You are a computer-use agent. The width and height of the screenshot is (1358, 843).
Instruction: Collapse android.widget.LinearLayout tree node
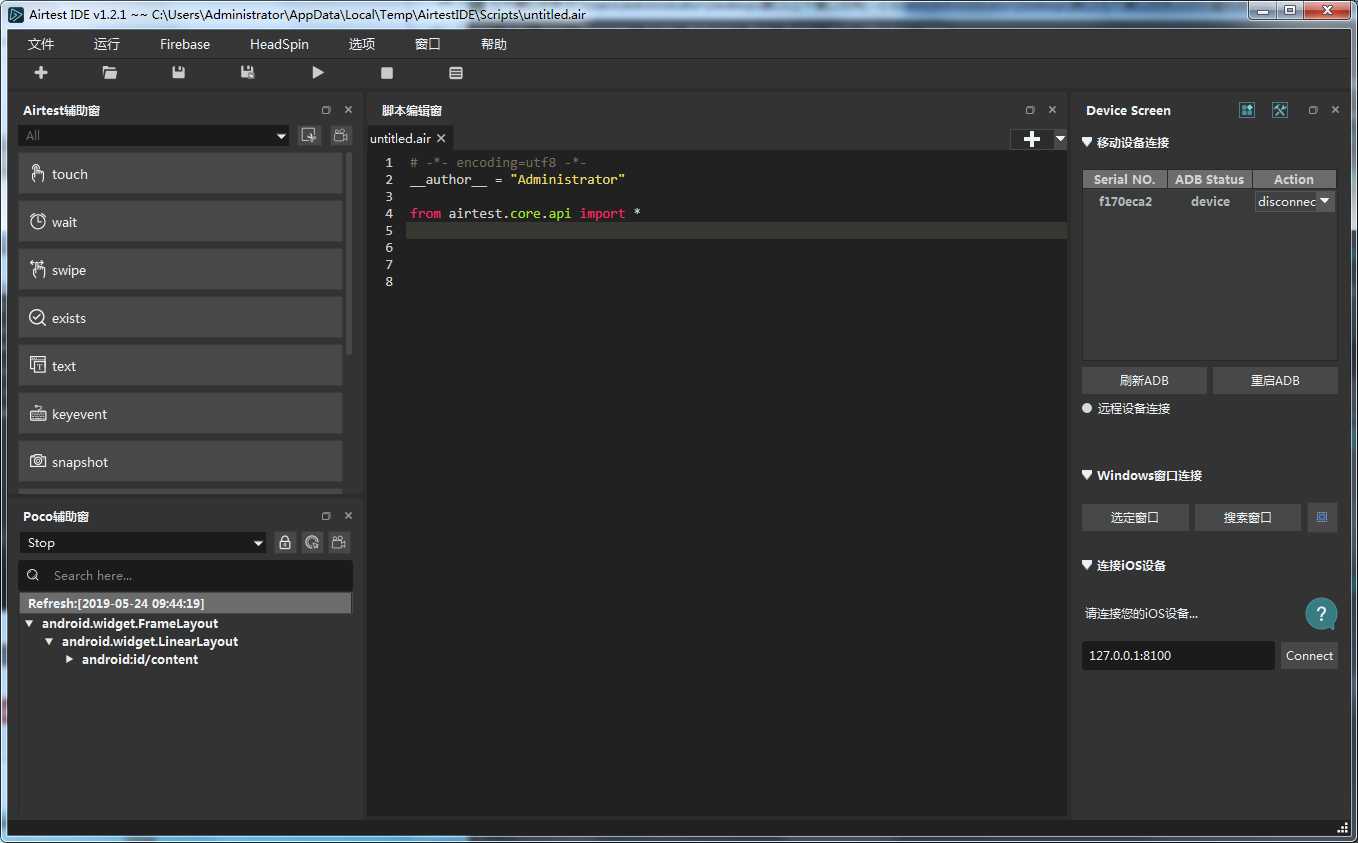coord(49,641)
